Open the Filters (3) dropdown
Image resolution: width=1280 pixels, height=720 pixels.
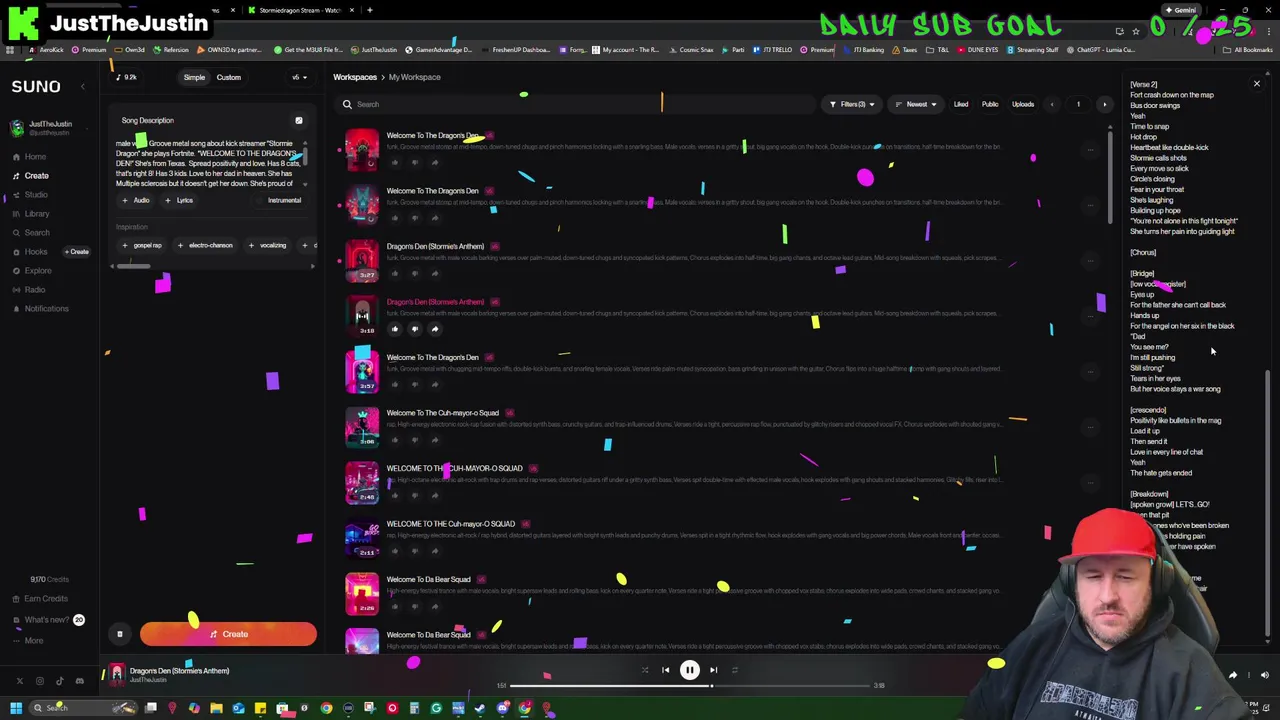[x=852, y=104]
